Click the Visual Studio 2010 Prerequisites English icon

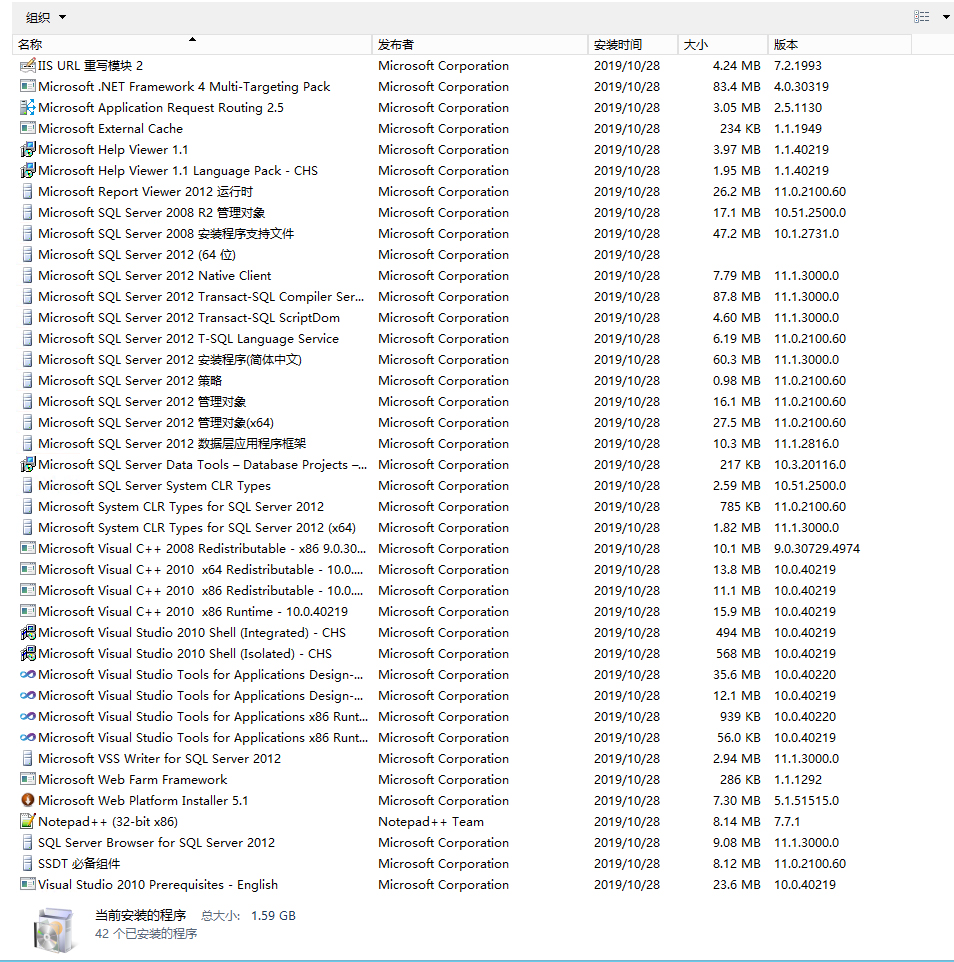(x=28, y=884)
